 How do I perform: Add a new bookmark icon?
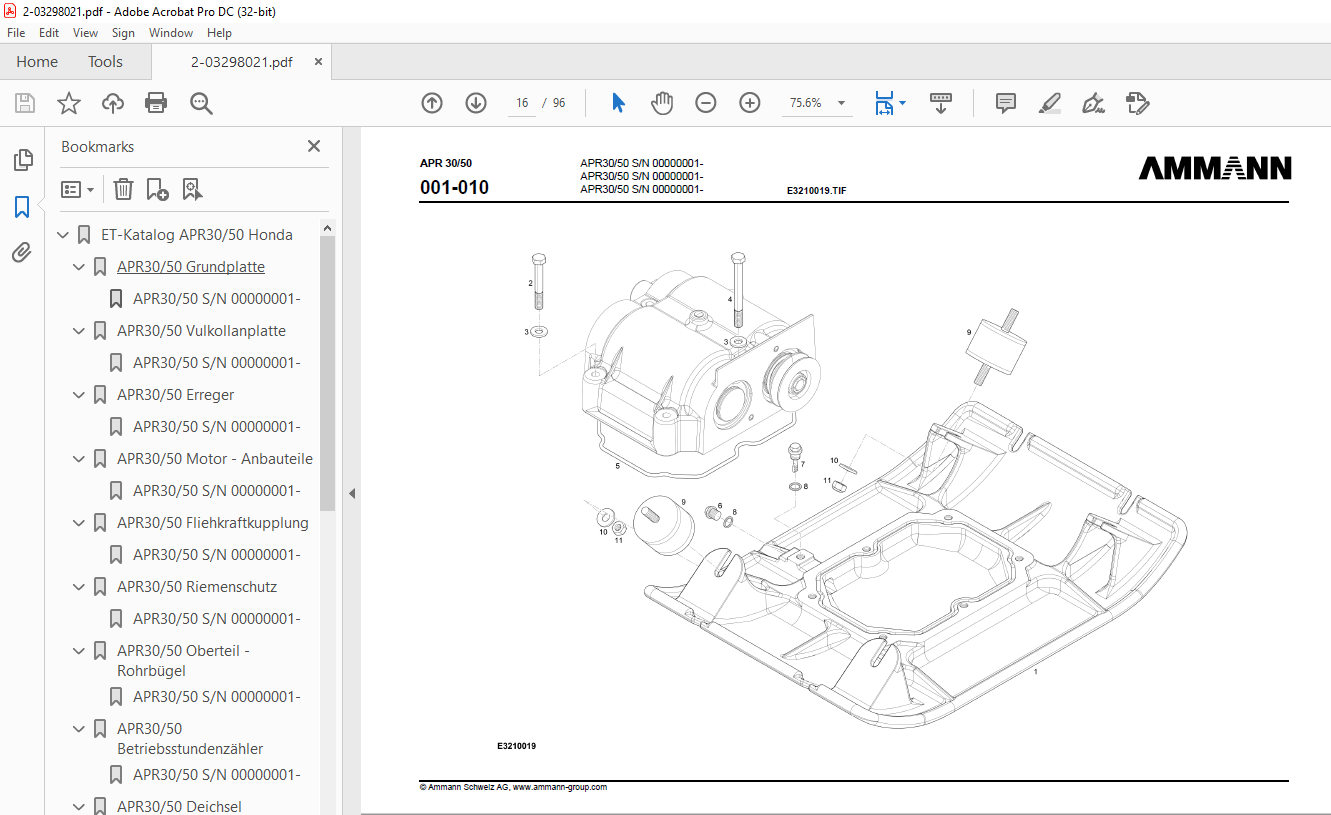tap(157, 189)
